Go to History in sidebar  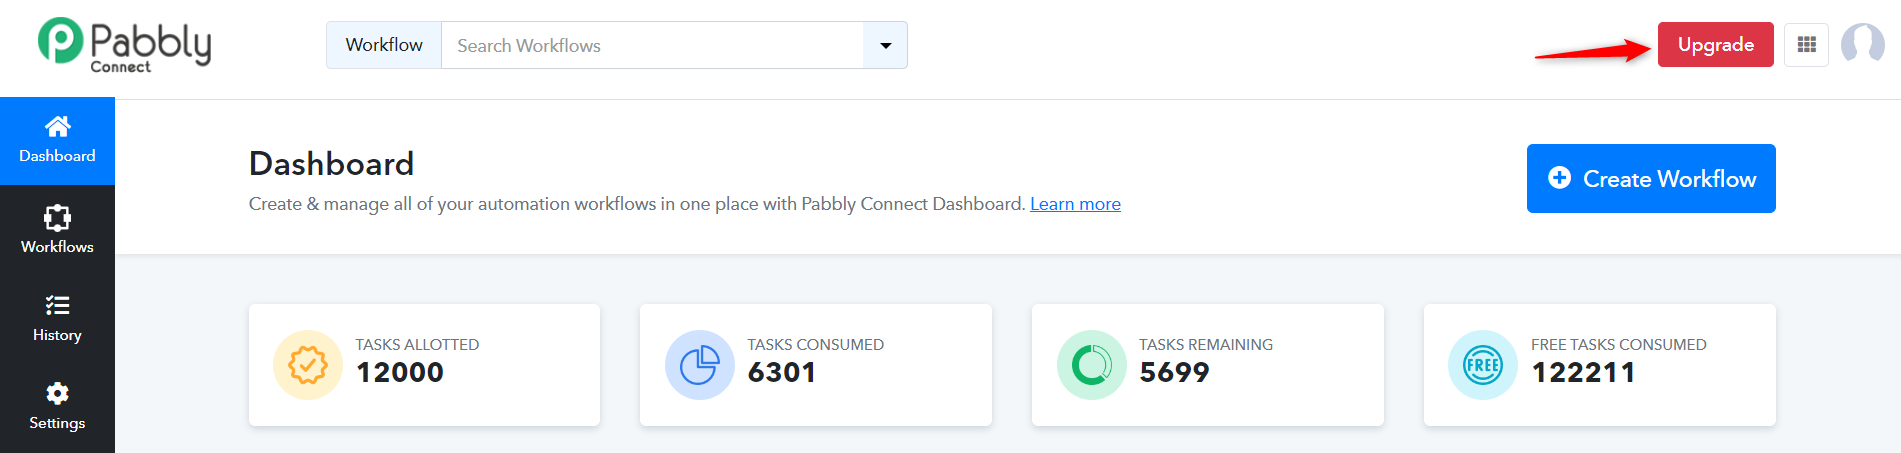[x=57, y=318]
